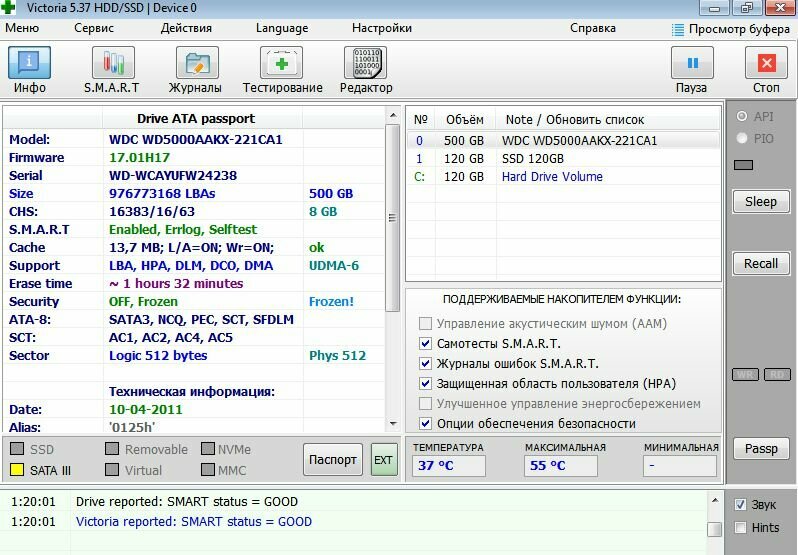The image size is (798, 555).
Task: Click the Drive ATA passport header
Action: [196, 119]
